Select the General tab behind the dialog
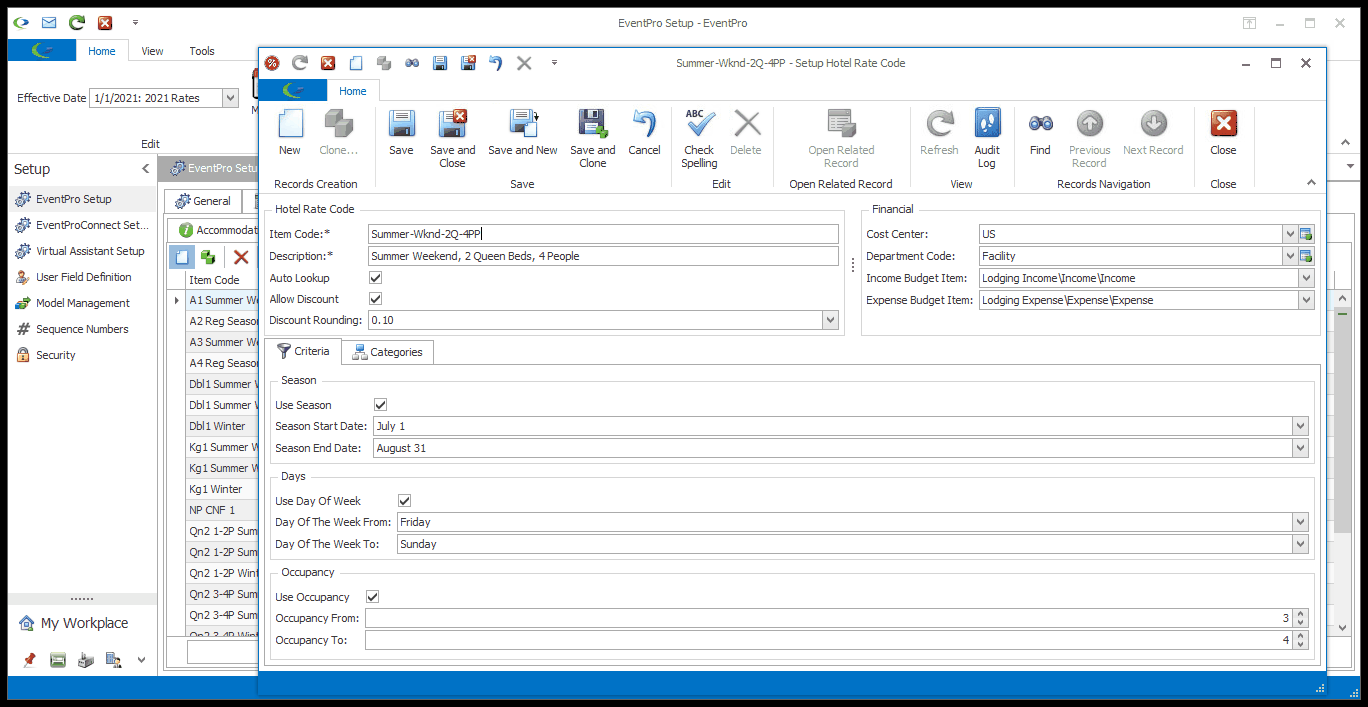Screen dimensions: 1368x707 pos(202,201)
